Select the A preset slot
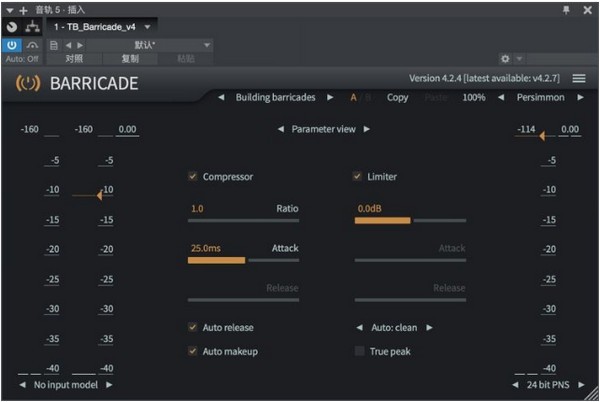600x402 pixels. [x=353, y=98]
